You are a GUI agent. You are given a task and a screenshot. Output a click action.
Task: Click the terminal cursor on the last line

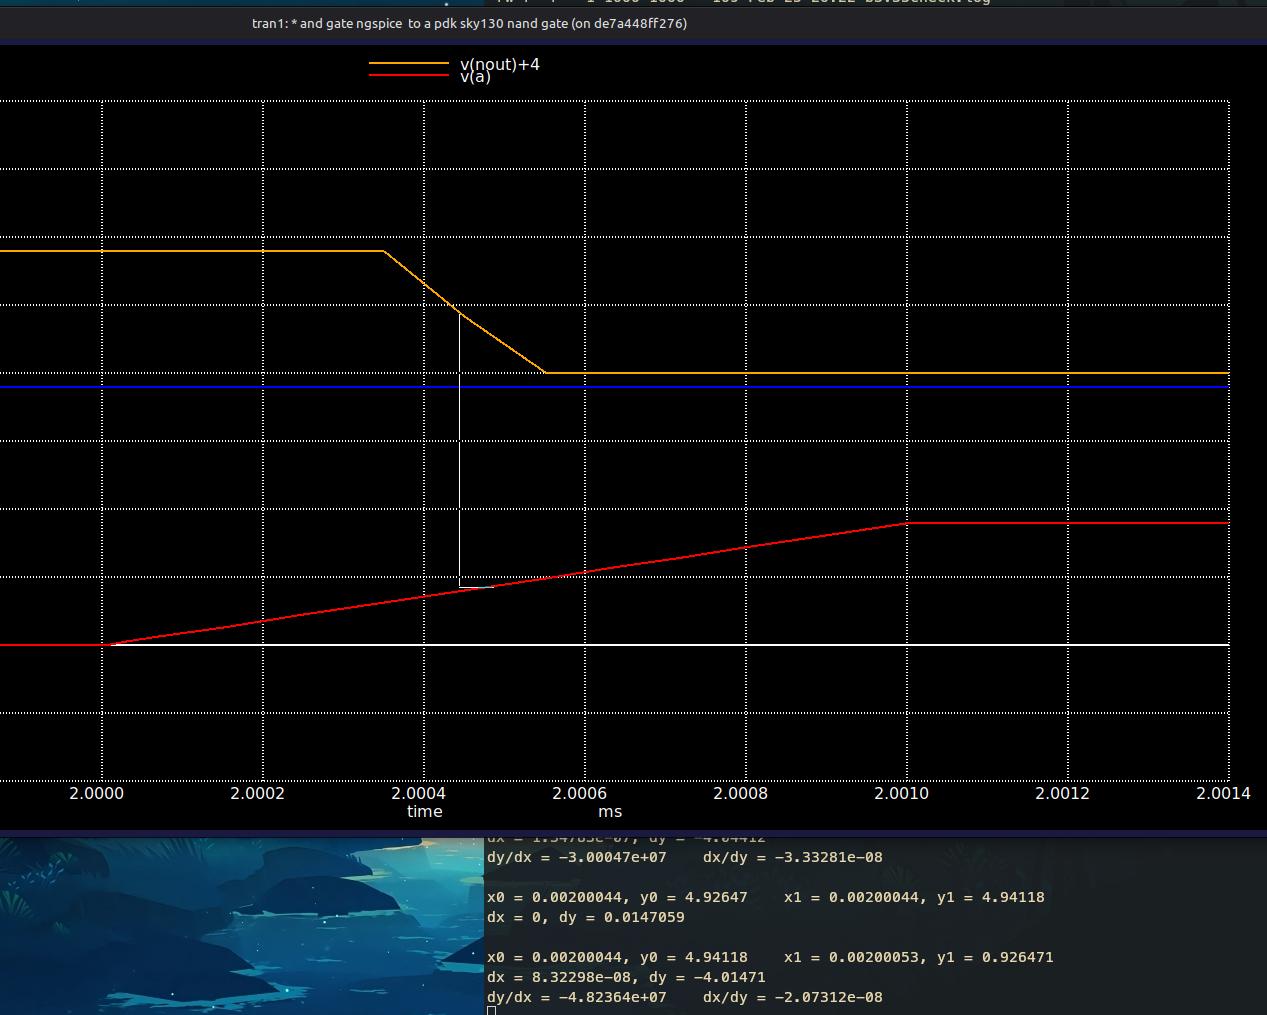coord(491,1010)
